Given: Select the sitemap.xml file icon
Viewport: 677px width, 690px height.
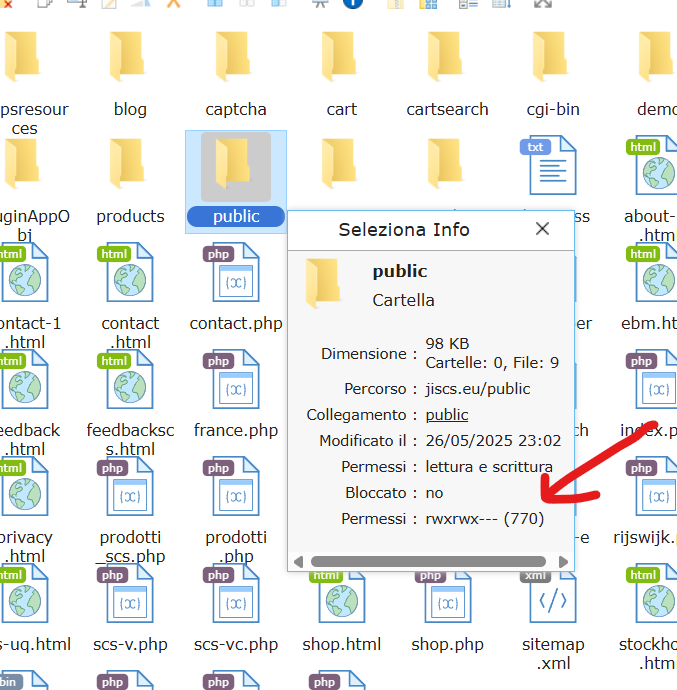Looking at the screenshot, I should coord(553,595).
